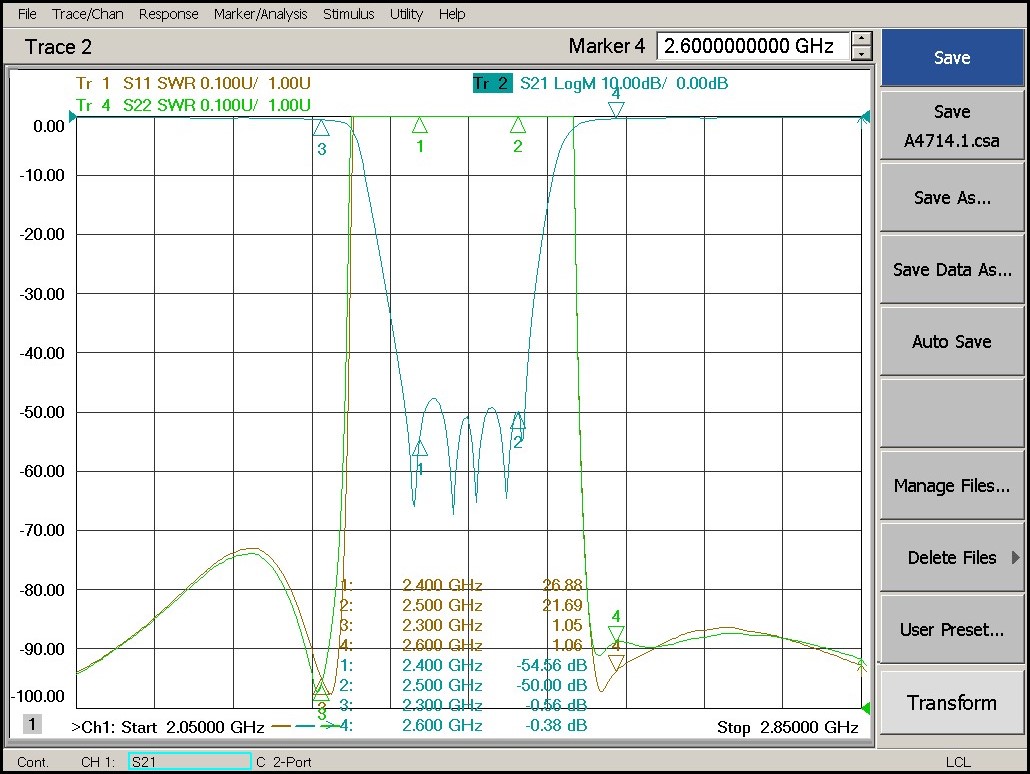Screen dimensions: 1030x774
Task: Open the Save As dialog
Action: pos(951,197)
